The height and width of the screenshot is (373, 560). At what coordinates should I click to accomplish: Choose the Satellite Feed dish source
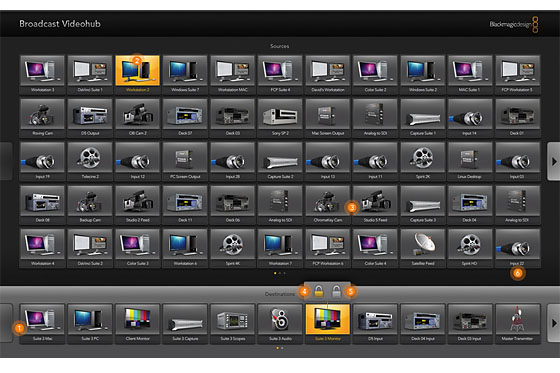click(x=422, y=248)
